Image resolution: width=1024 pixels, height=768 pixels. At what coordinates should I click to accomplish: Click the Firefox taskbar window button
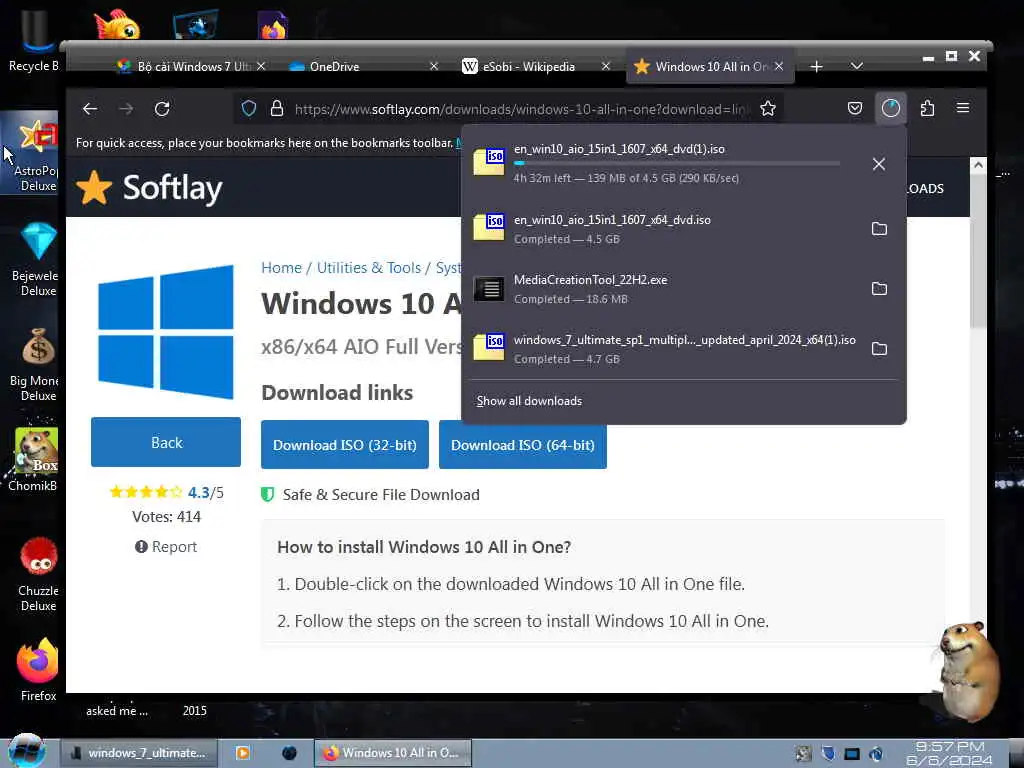pyautogui.click(x=392, y=753)
